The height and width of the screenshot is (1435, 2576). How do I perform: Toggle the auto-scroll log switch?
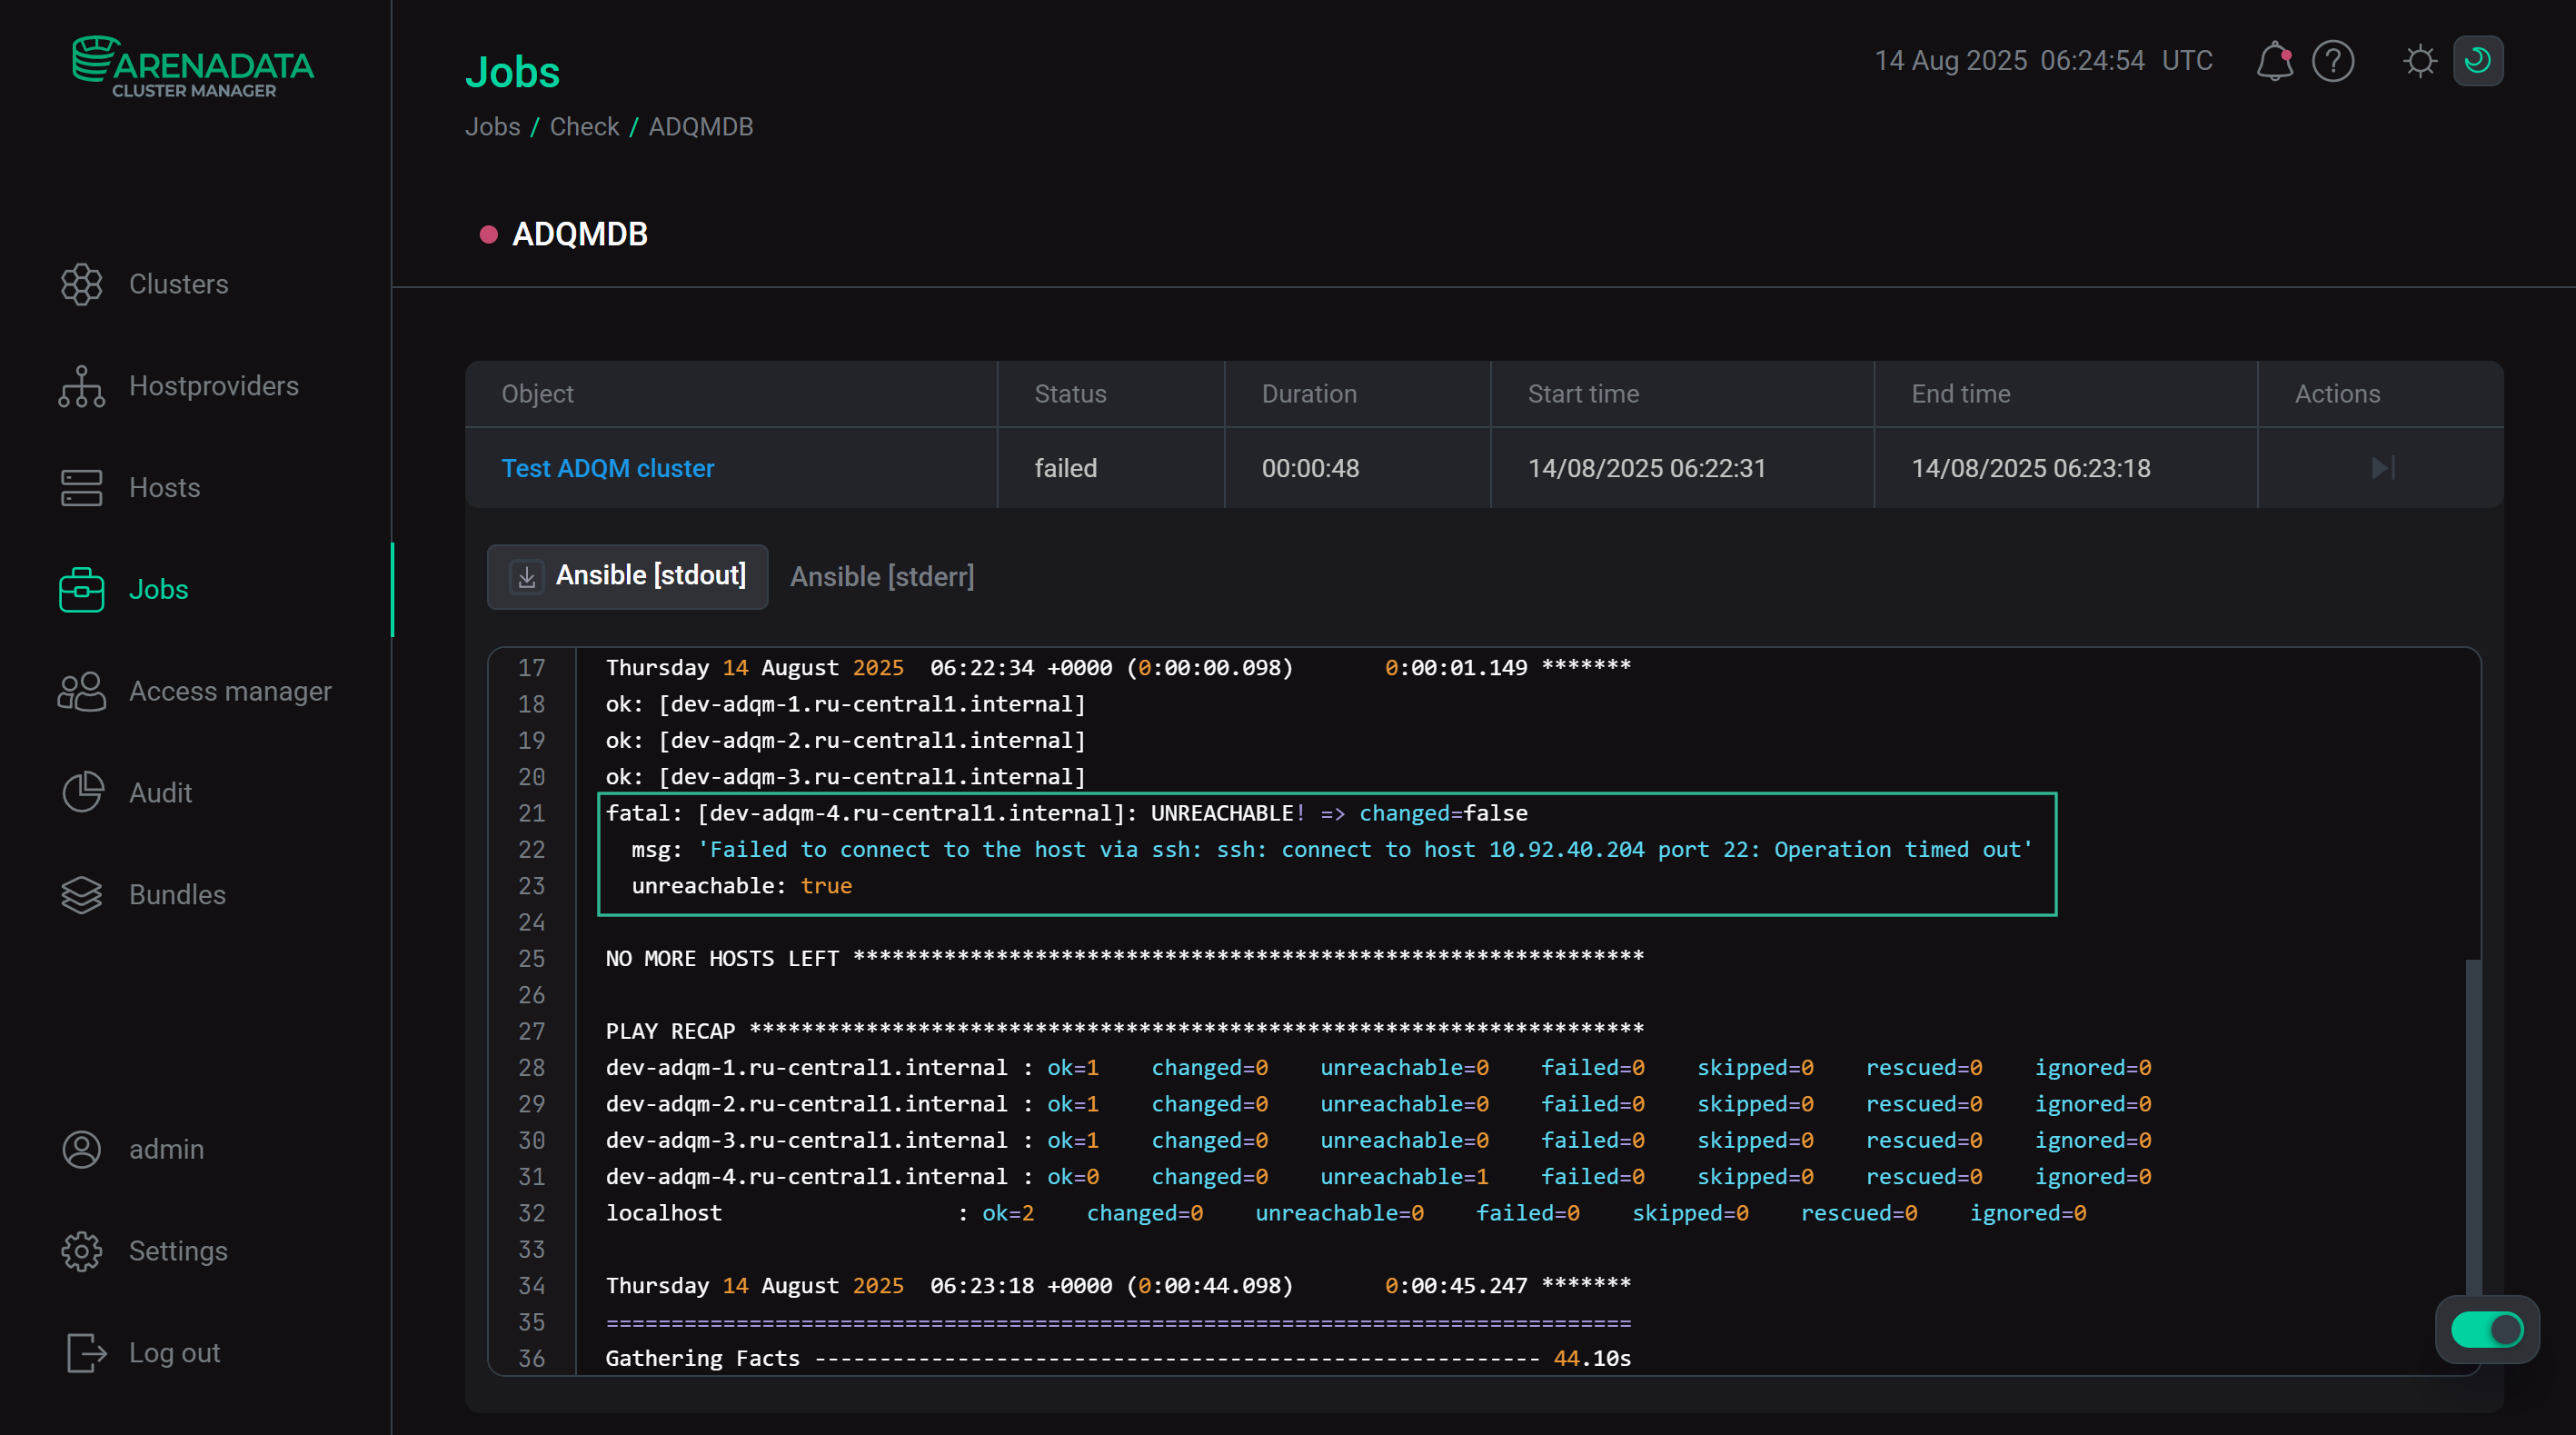(x=2487, y=1330)
